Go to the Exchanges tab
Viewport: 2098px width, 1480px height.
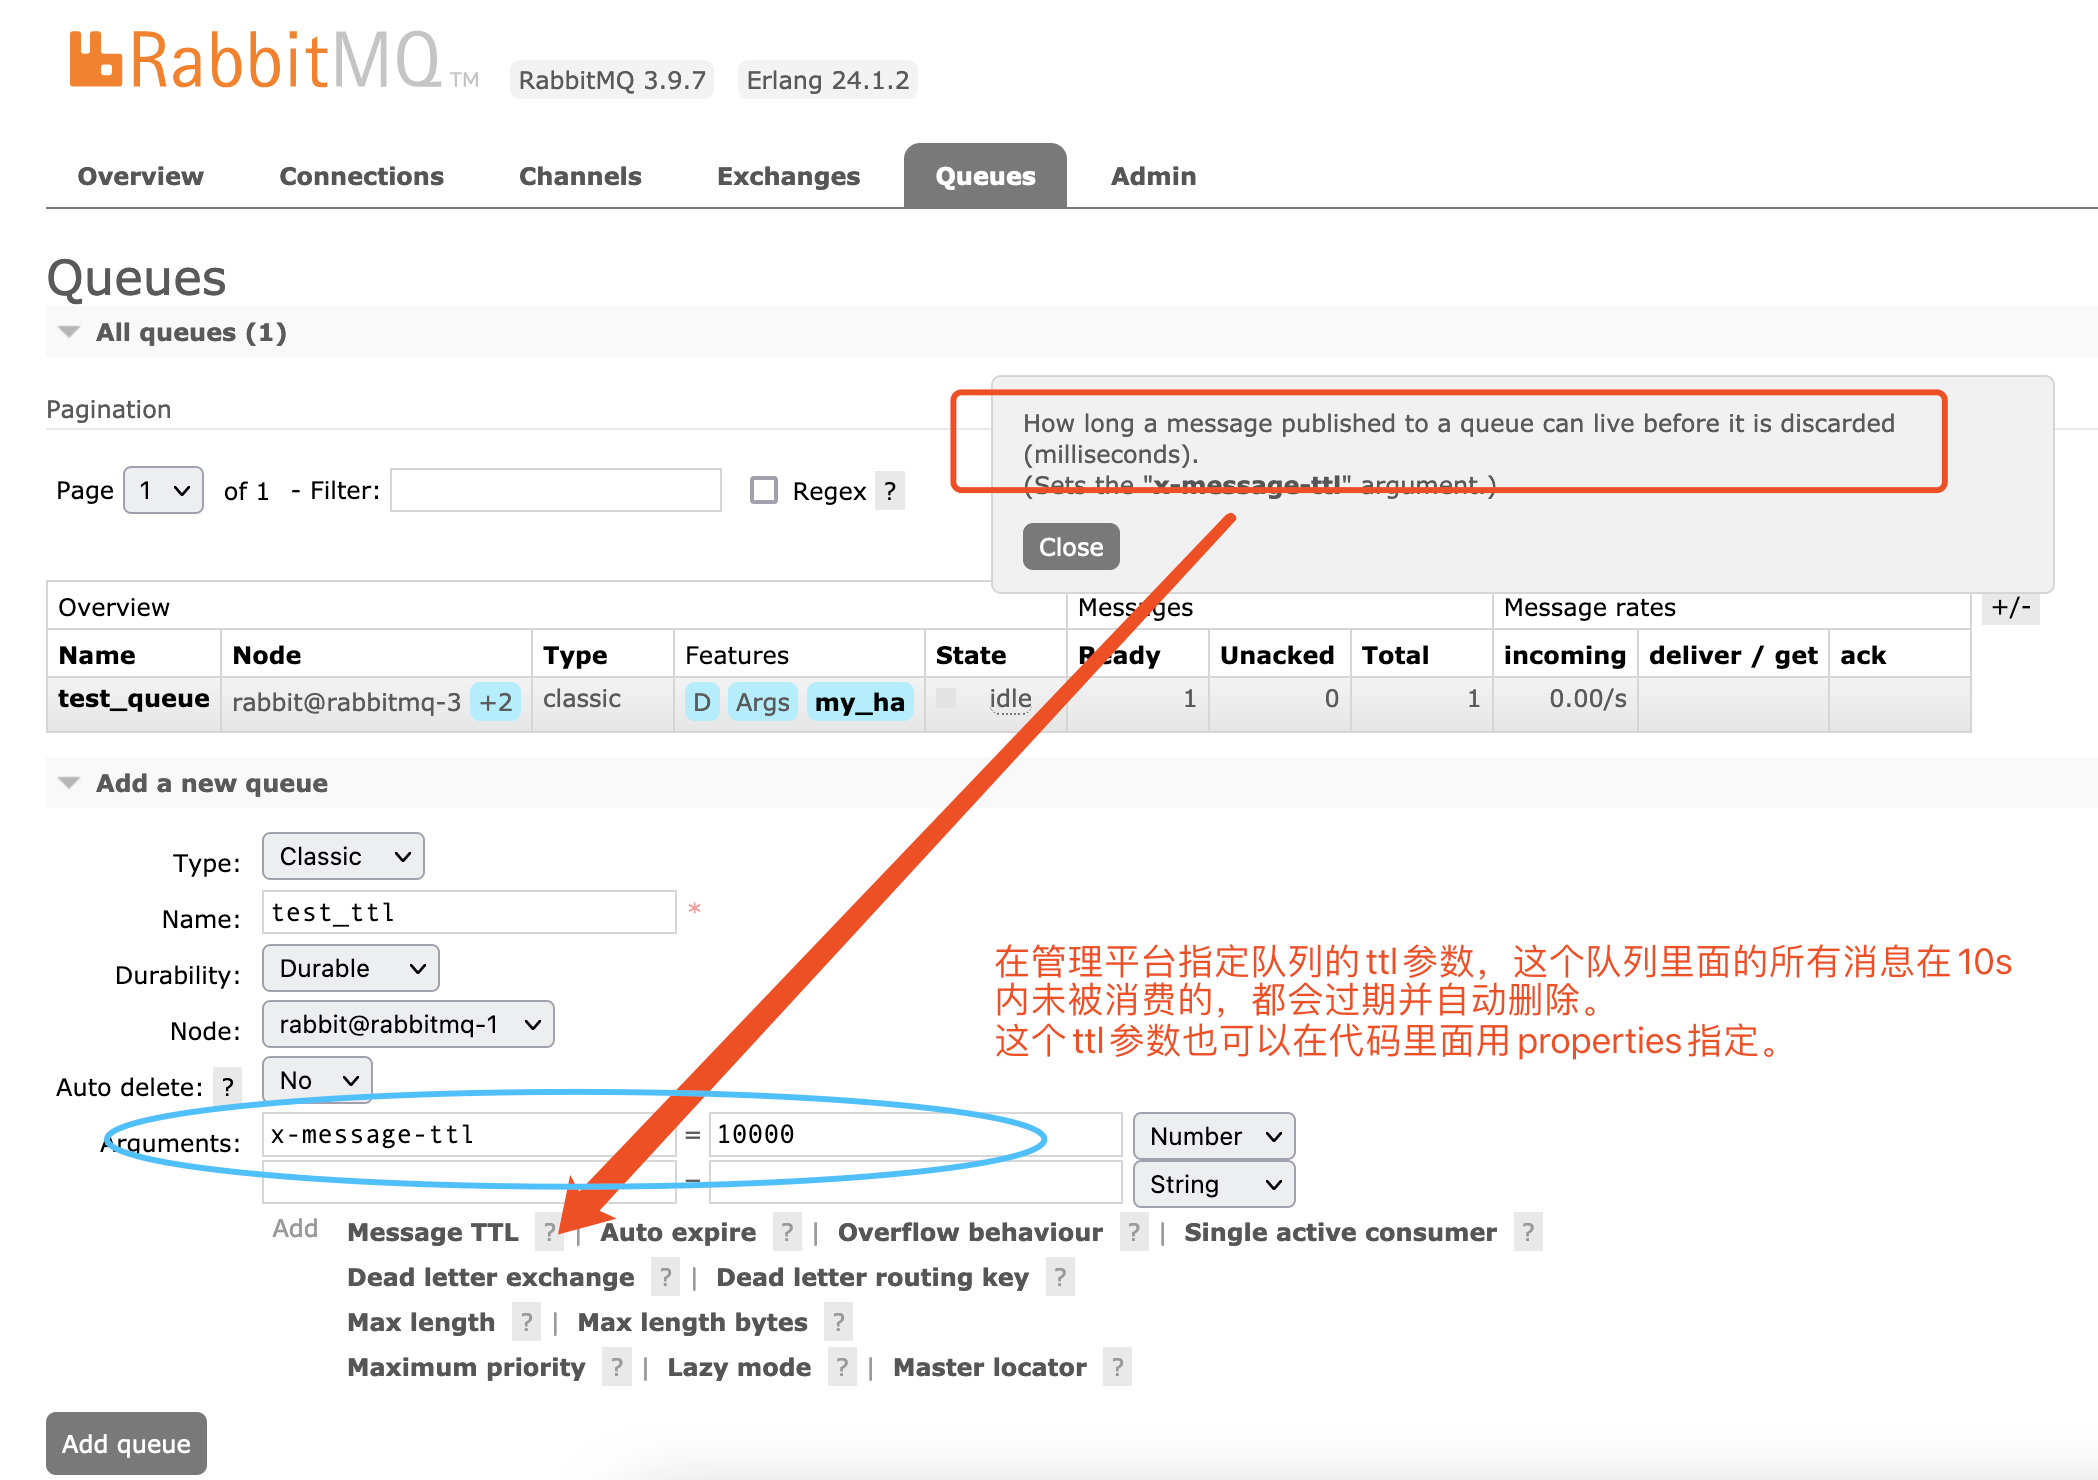click(x=788, y=176)
